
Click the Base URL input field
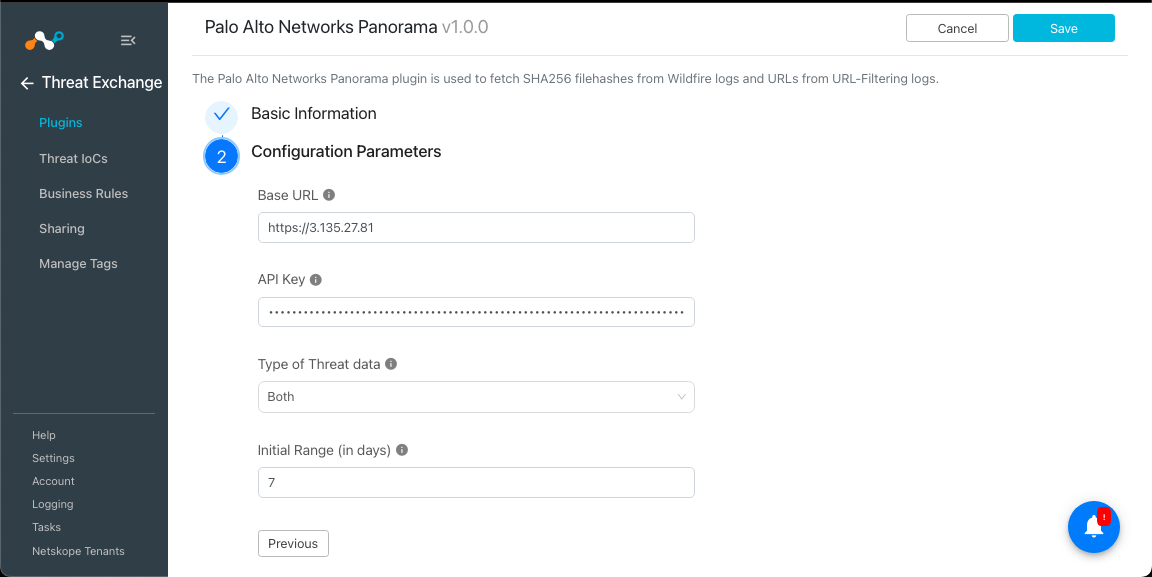pyautogui.click(x=476, y=228)
